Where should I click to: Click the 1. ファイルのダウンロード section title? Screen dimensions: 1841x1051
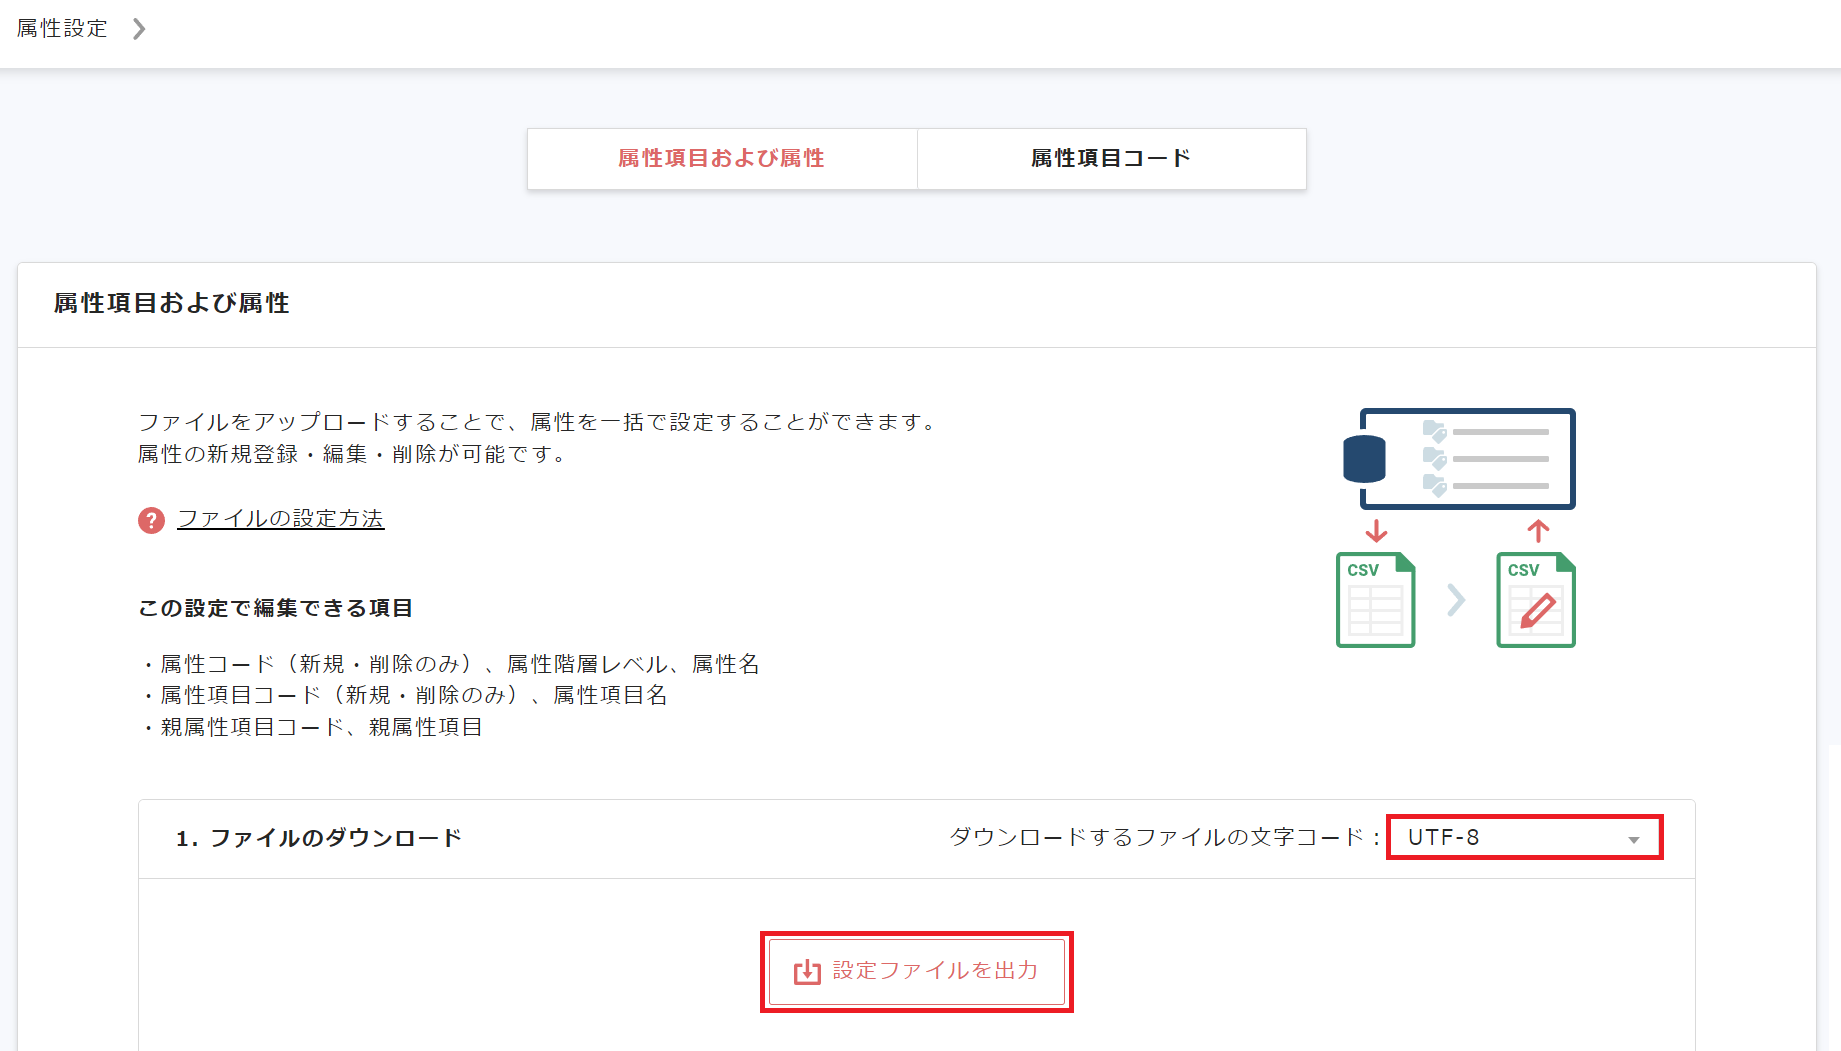(320, 838)
